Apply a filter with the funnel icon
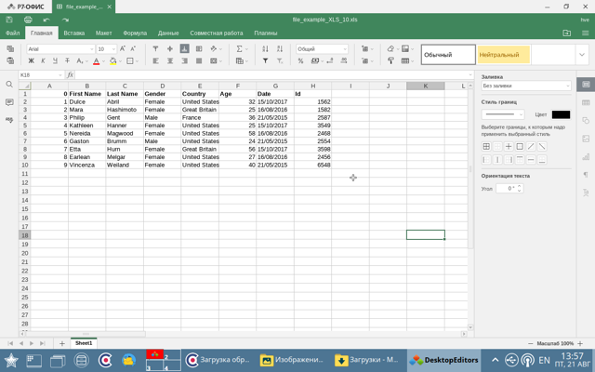 (265, 61)
